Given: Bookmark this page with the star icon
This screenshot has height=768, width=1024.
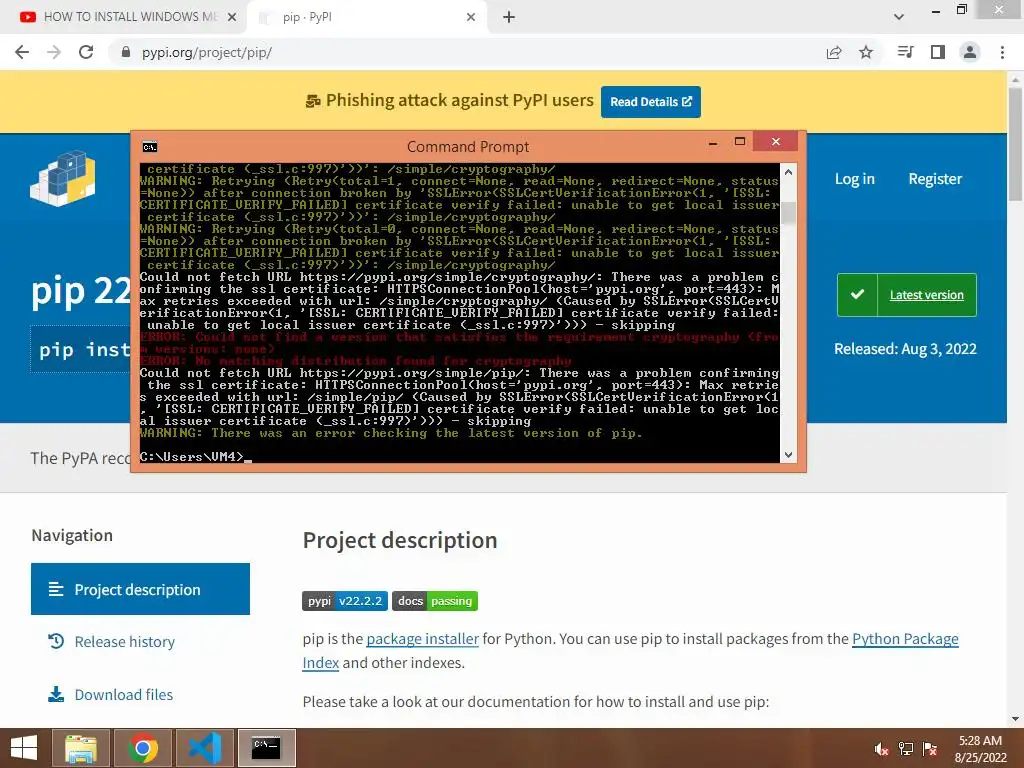Looking at the screenshot, I should pyautogui.click(x=866, y=52).
